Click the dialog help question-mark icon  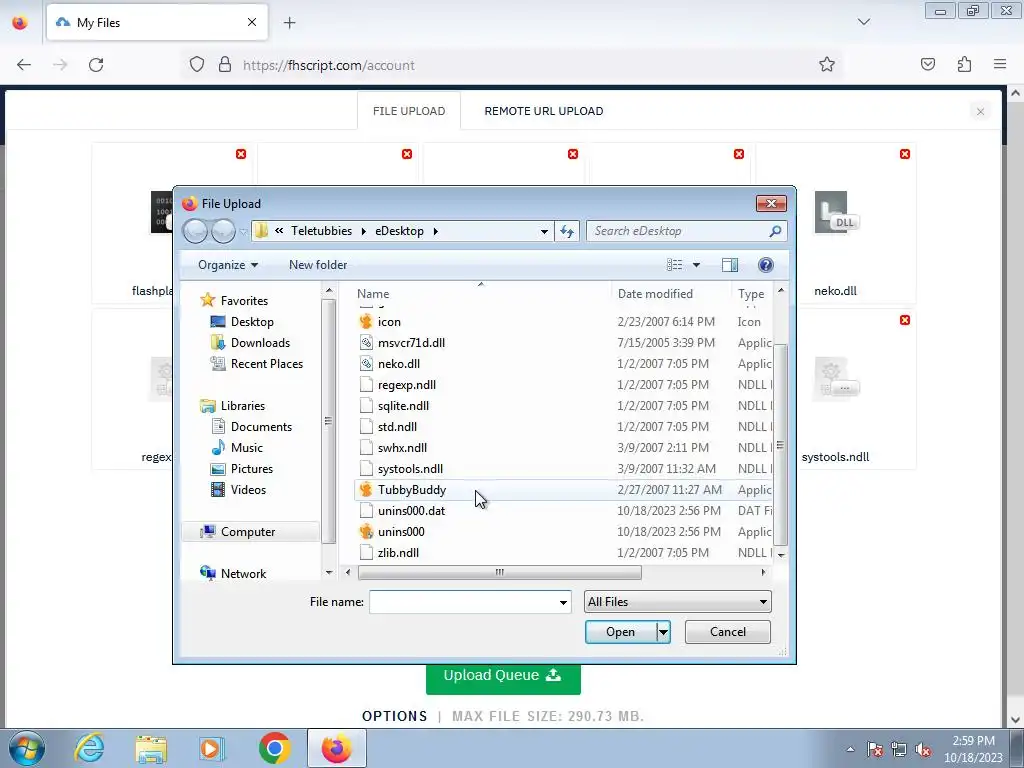pos(765,264)
